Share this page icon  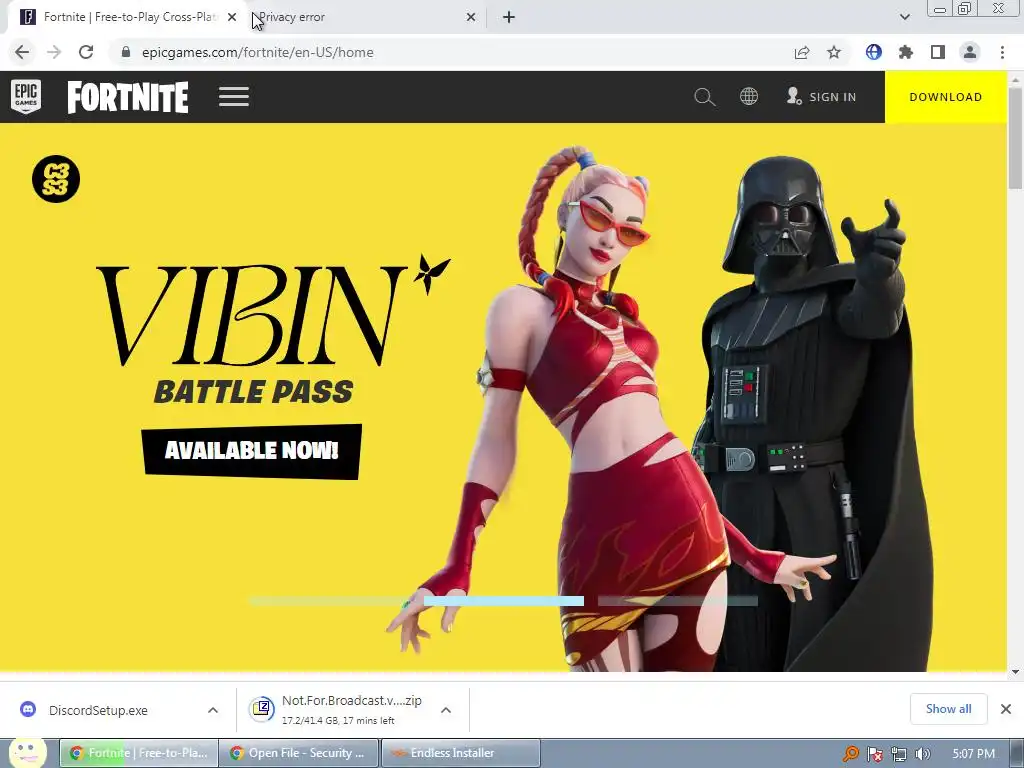pos(802,52)
